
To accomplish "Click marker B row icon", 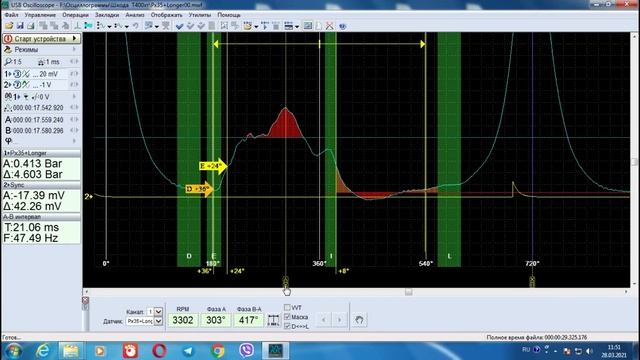I will 8,130.
